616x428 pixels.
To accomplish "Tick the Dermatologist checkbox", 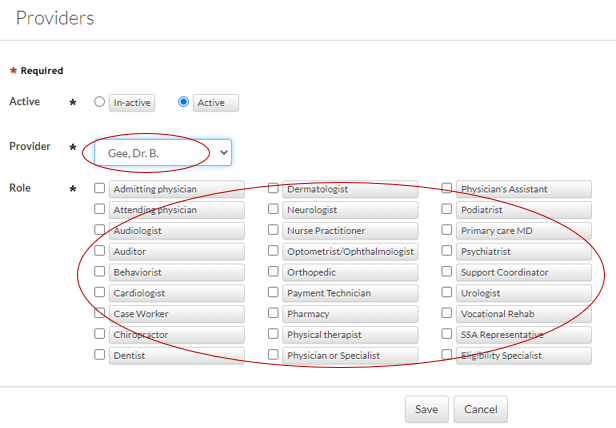I will [273, 188].
